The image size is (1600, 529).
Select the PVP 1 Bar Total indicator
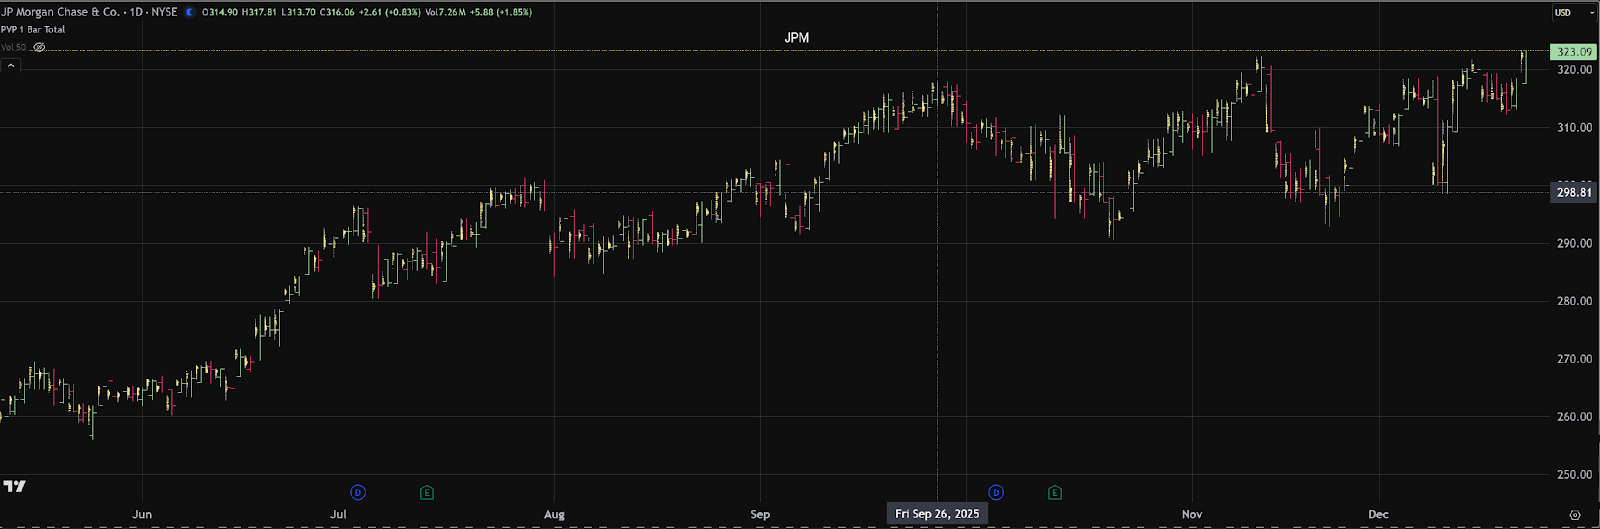coord(33,29)
